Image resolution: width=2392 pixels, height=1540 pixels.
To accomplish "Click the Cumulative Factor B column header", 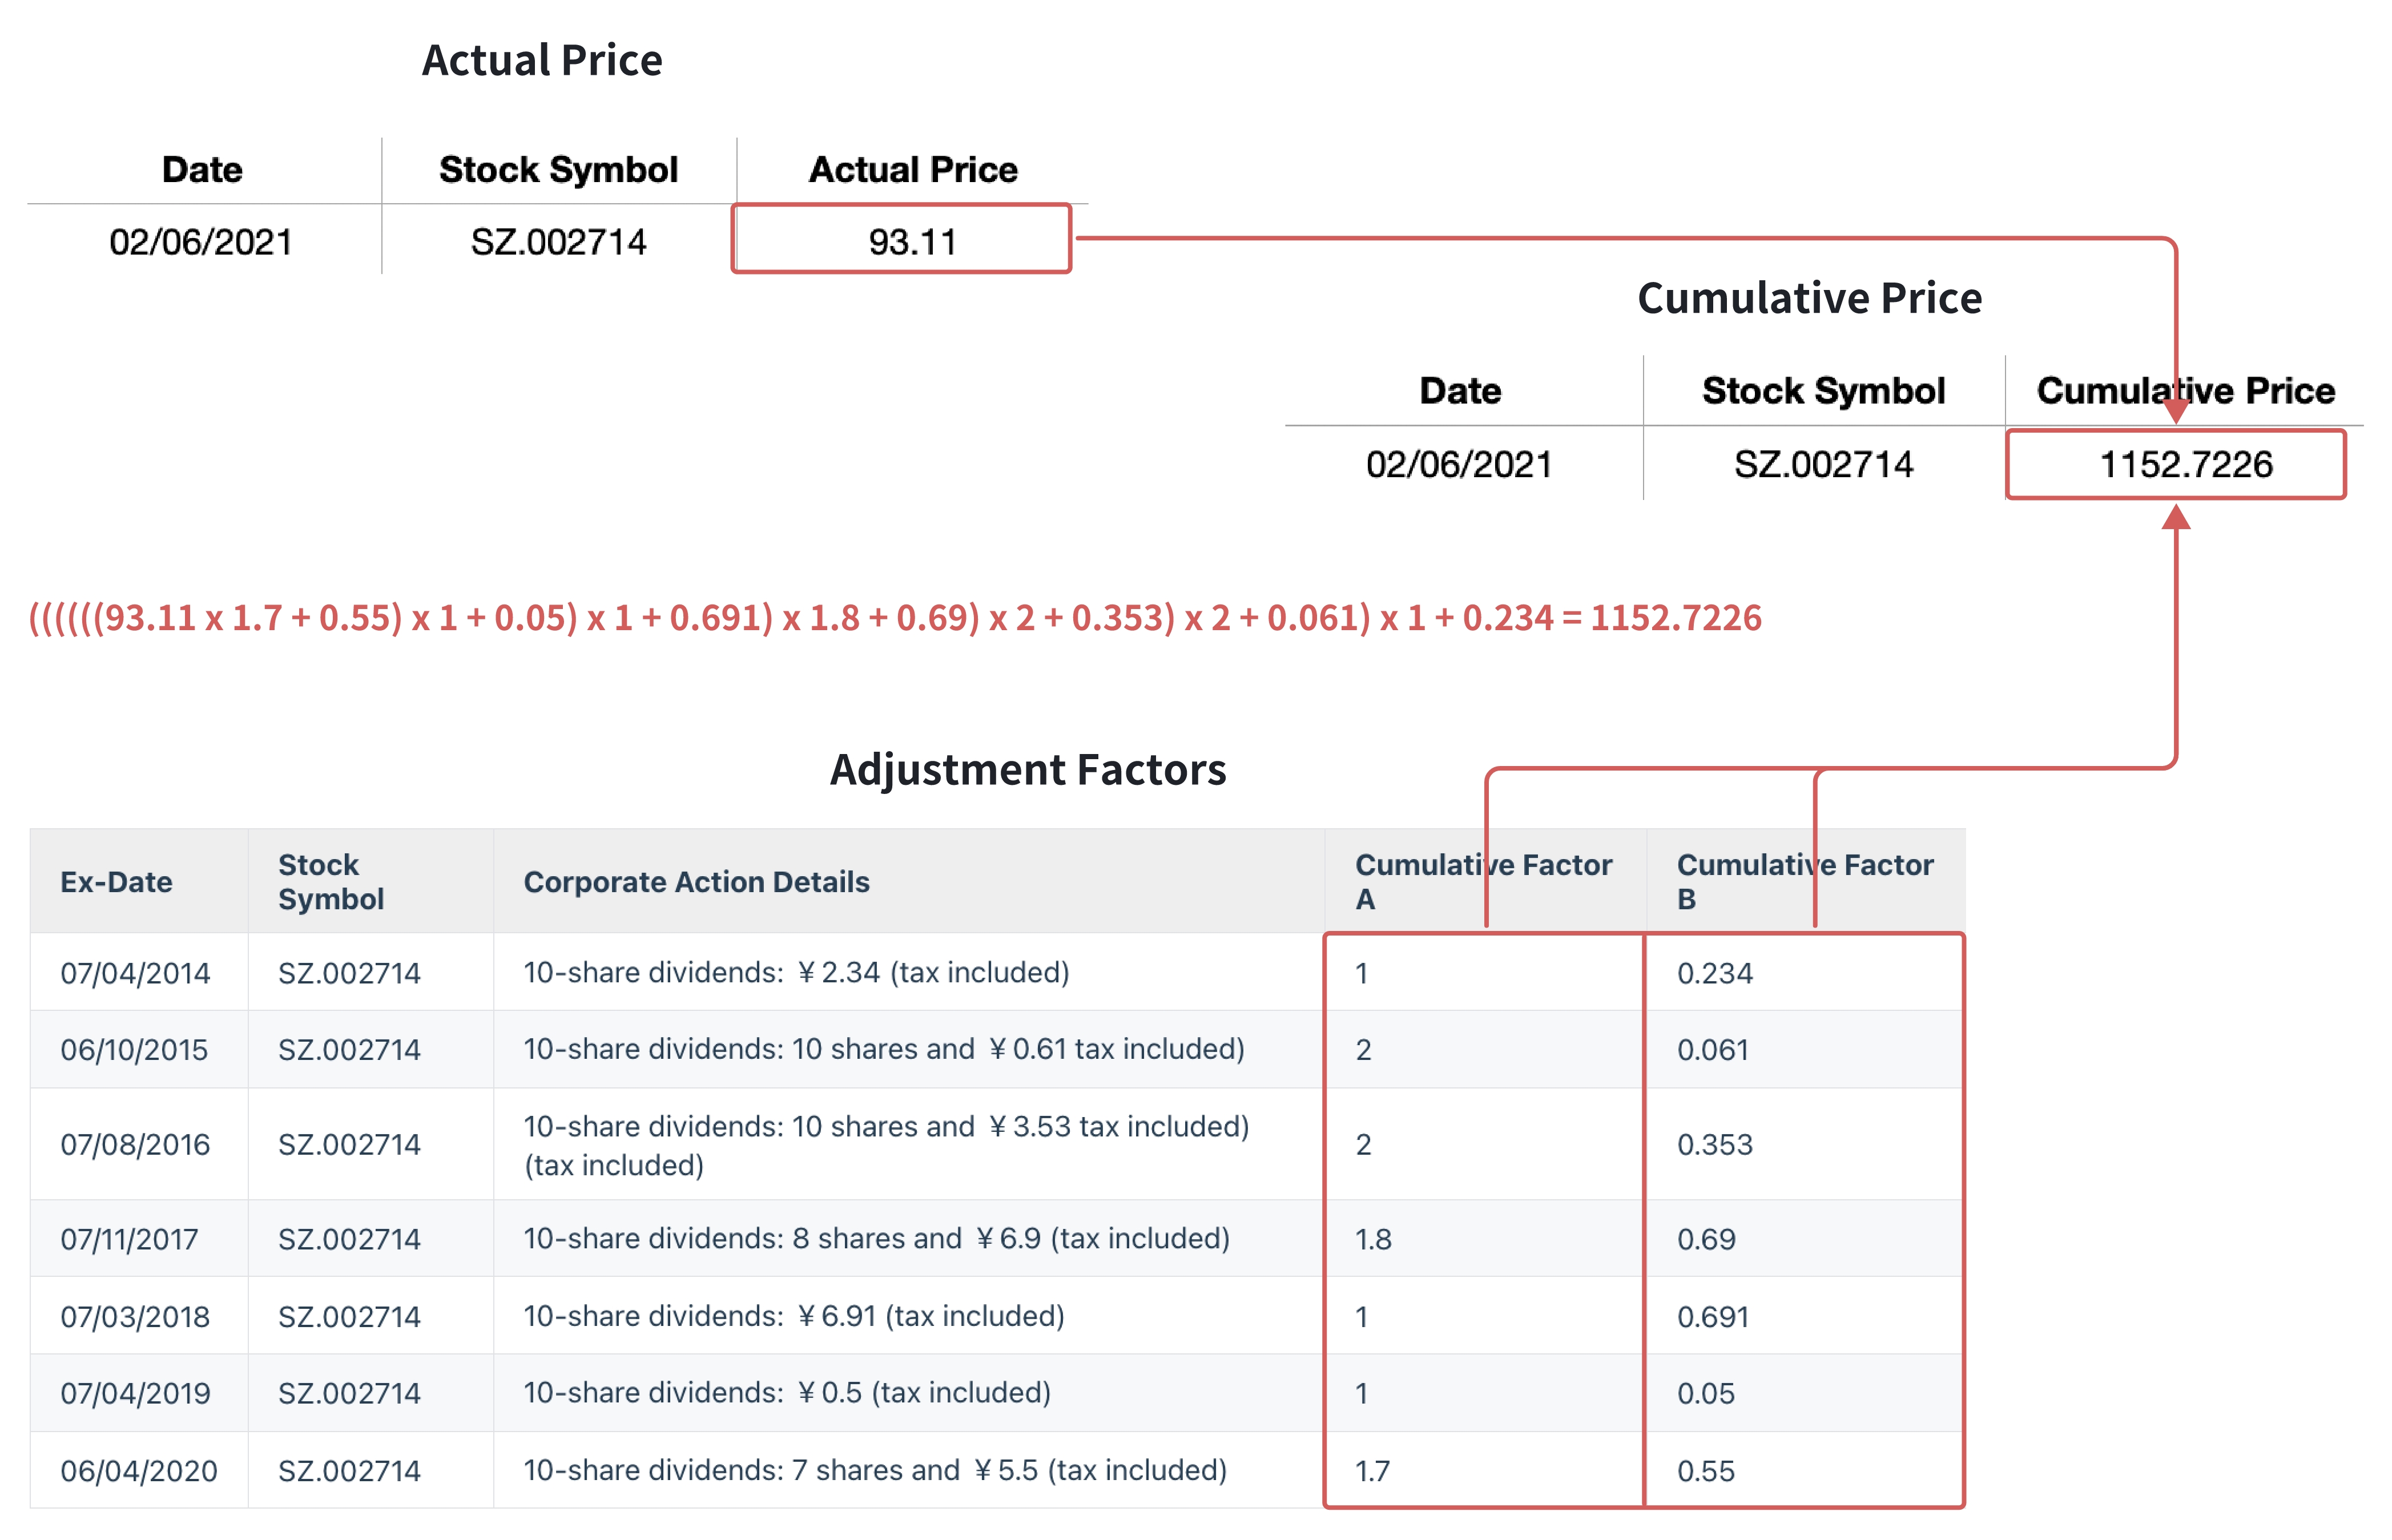I will (x=1804, y=881).
